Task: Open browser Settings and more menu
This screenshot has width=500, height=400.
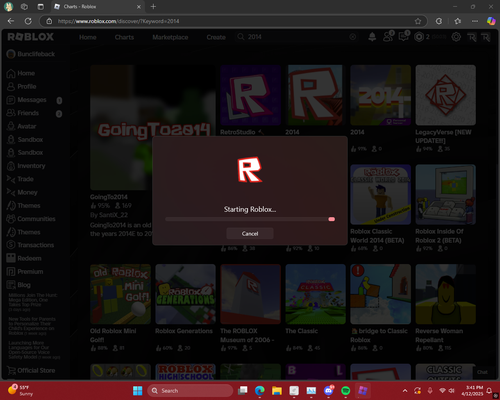Action: 475,21
